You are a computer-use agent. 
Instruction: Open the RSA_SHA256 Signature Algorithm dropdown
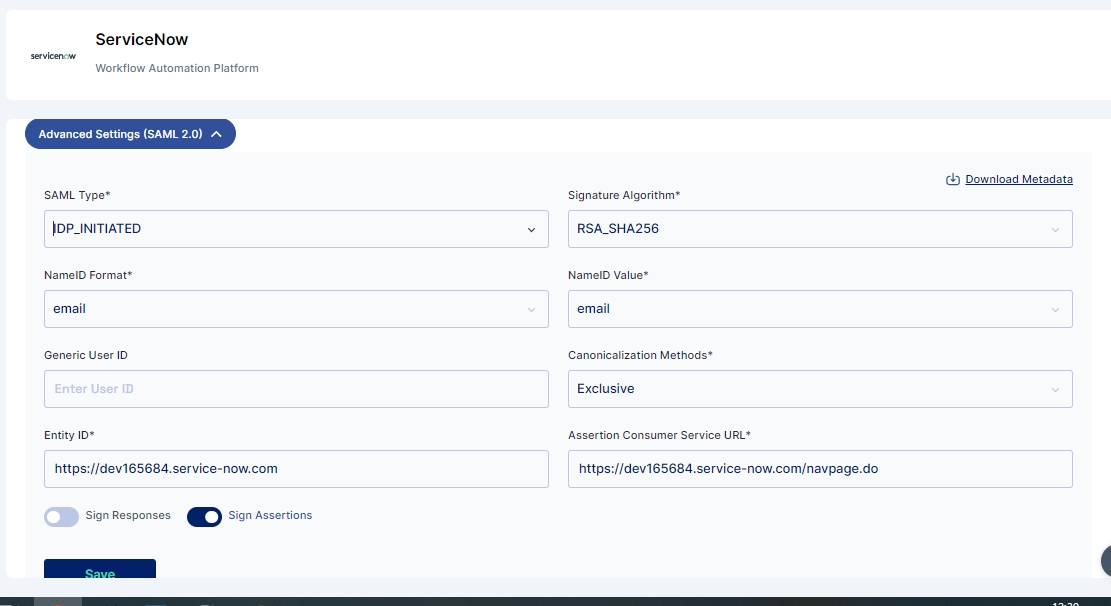click(820, 229)
